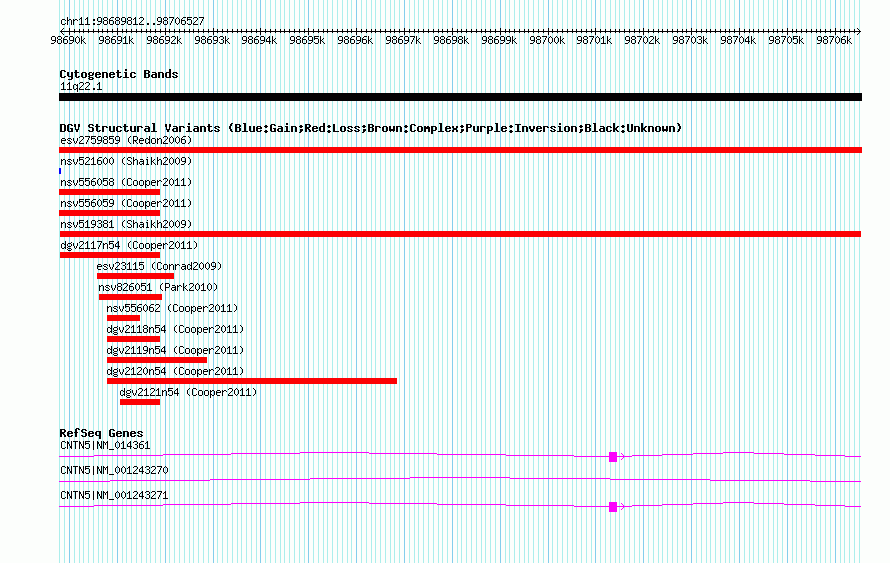This screenshot has width=890, height=563.
Task: Click the CNTN5|NM_001243270 magenta transcript line
Action: [x=460, y=480]
